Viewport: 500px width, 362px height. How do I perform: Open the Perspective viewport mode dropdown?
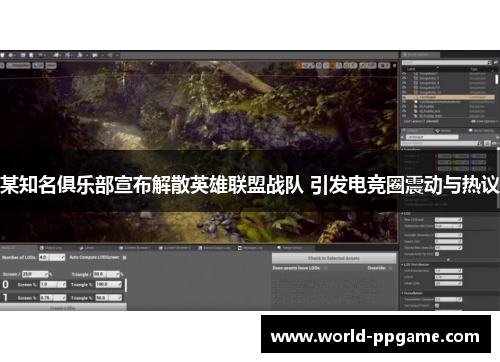coord(18,65)
